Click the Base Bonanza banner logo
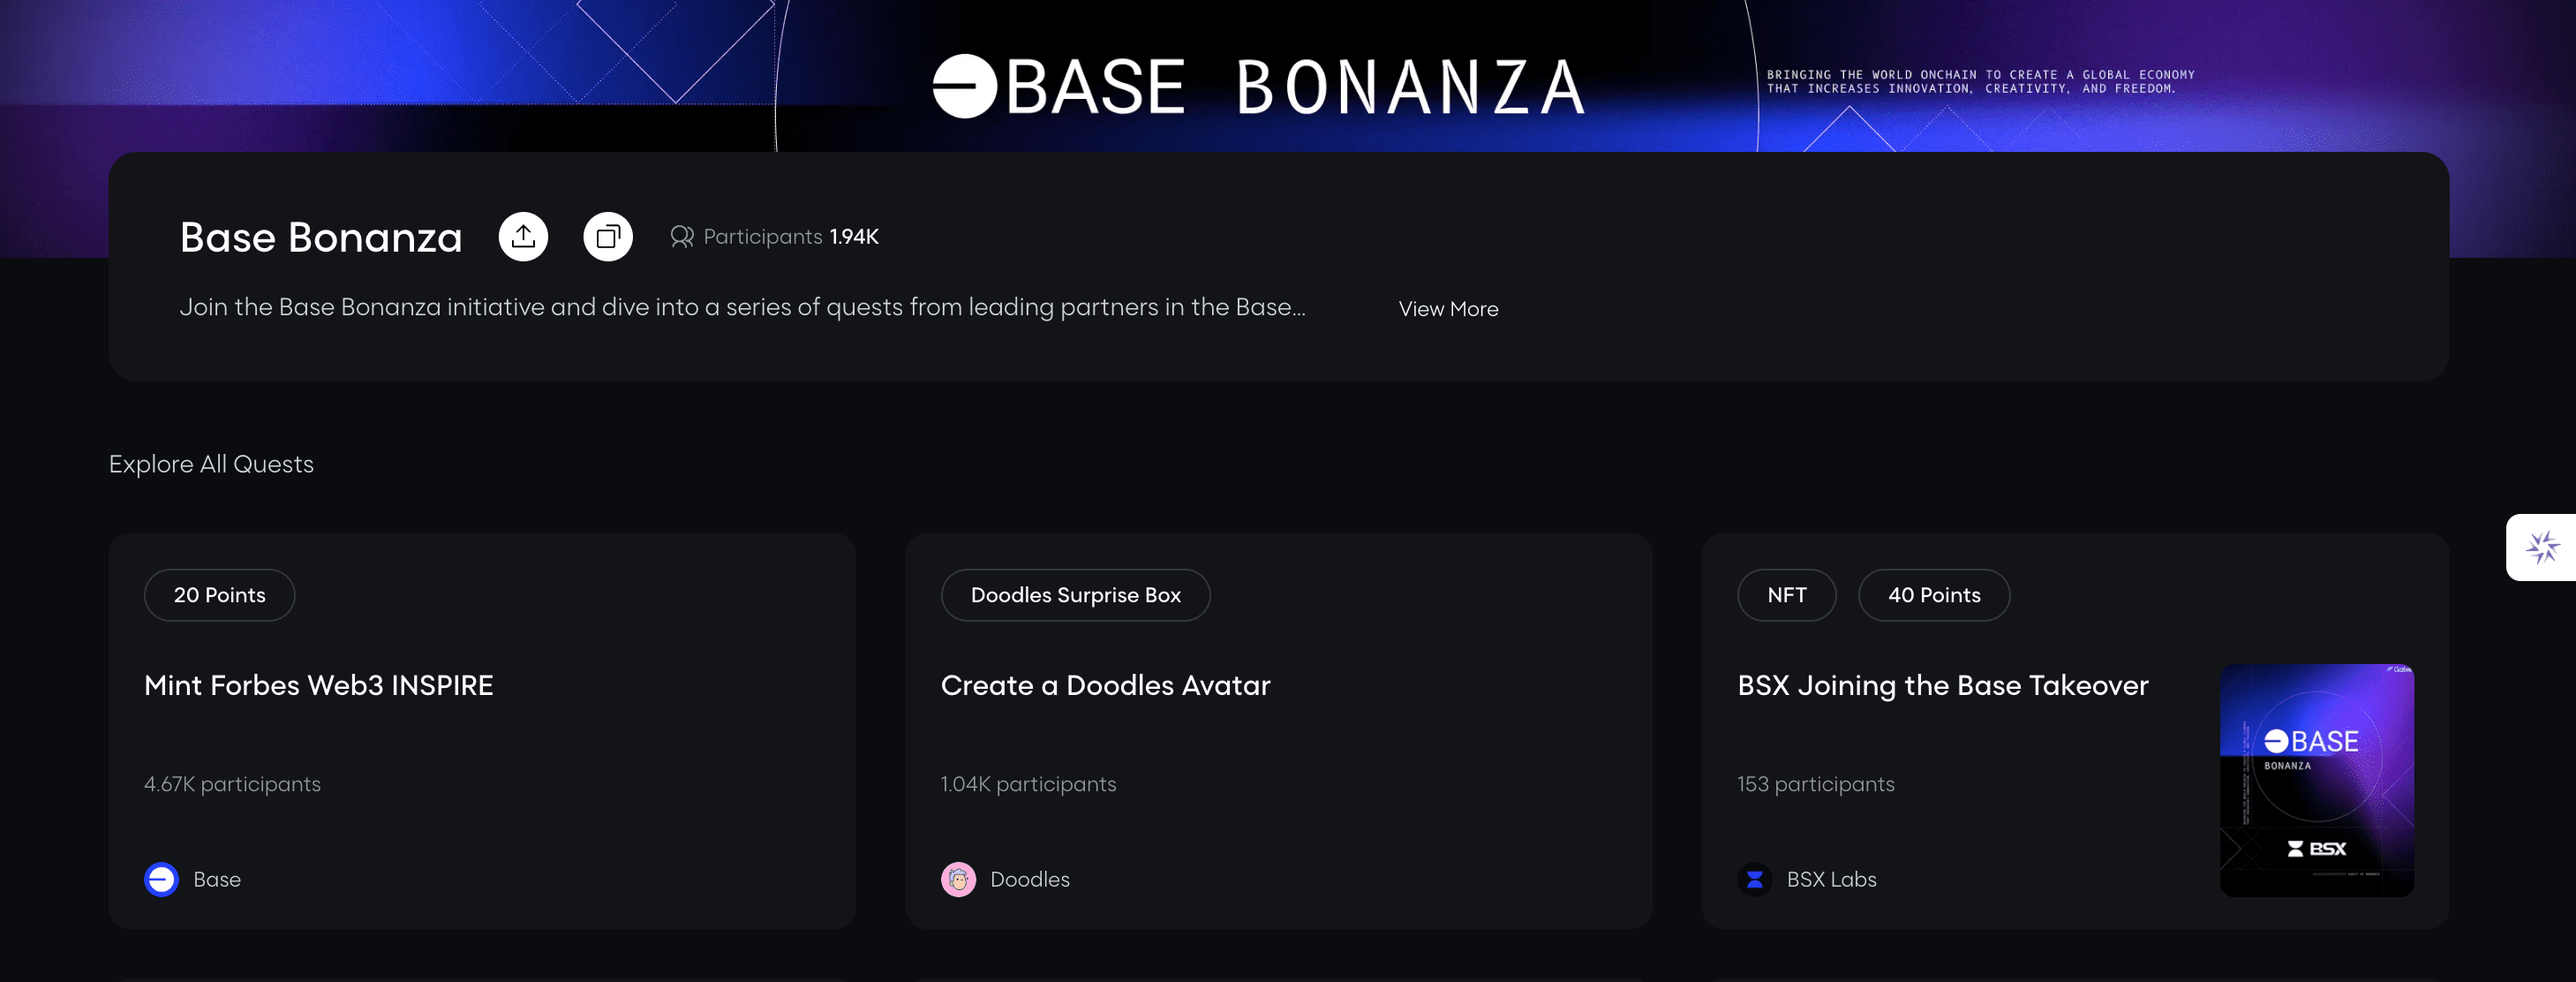 [1258, 86]
